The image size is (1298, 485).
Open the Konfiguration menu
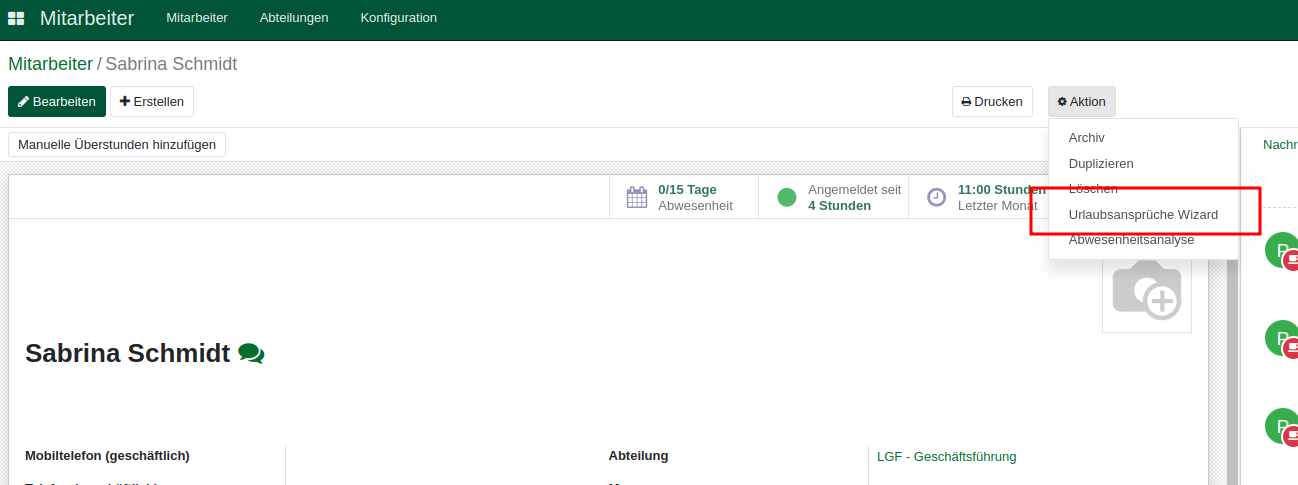pyautogui.click(x=398, y=18)
